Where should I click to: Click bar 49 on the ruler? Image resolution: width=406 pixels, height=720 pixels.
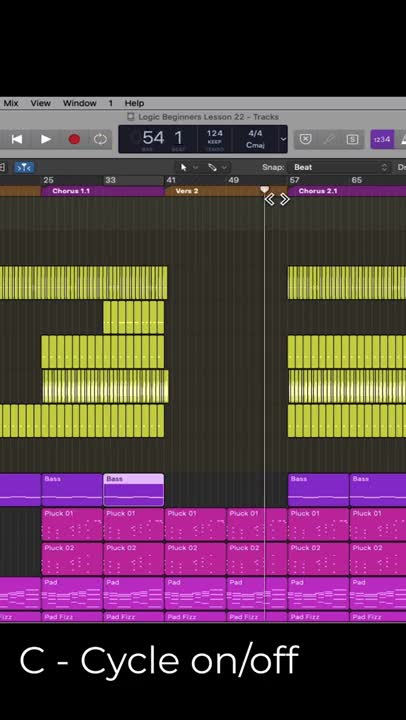pyautogui.click(x=233, y=180)
